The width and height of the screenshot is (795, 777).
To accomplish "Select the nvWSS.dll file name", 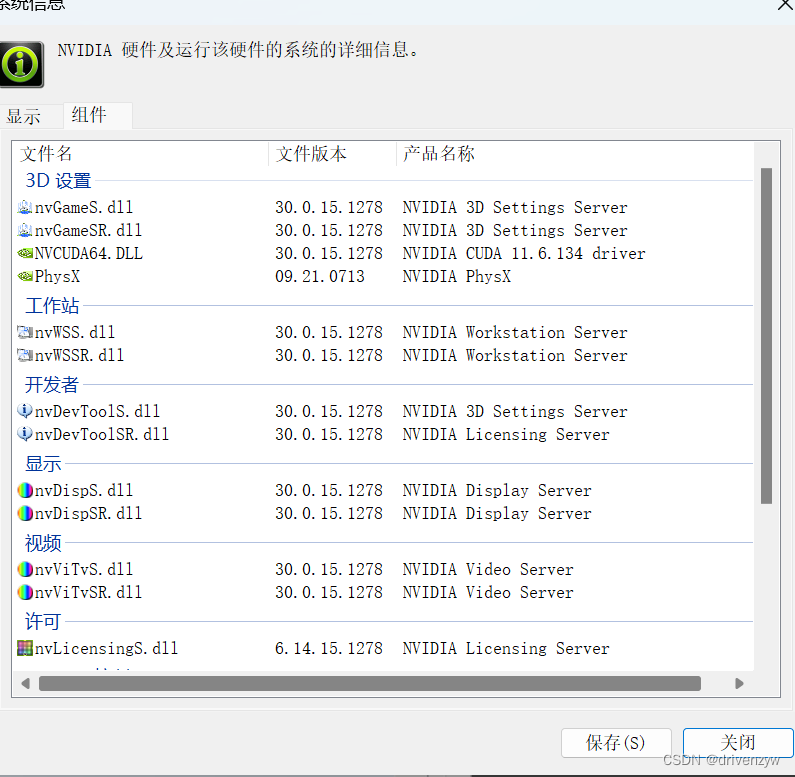I will click(x=75, y=332).
